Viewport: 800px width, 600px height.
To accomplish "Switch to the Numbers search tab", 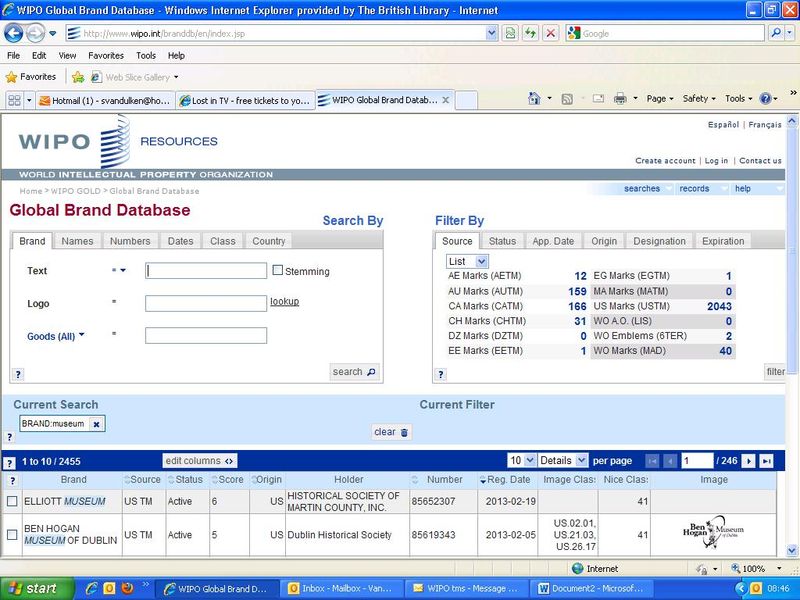I will [130, 241].
